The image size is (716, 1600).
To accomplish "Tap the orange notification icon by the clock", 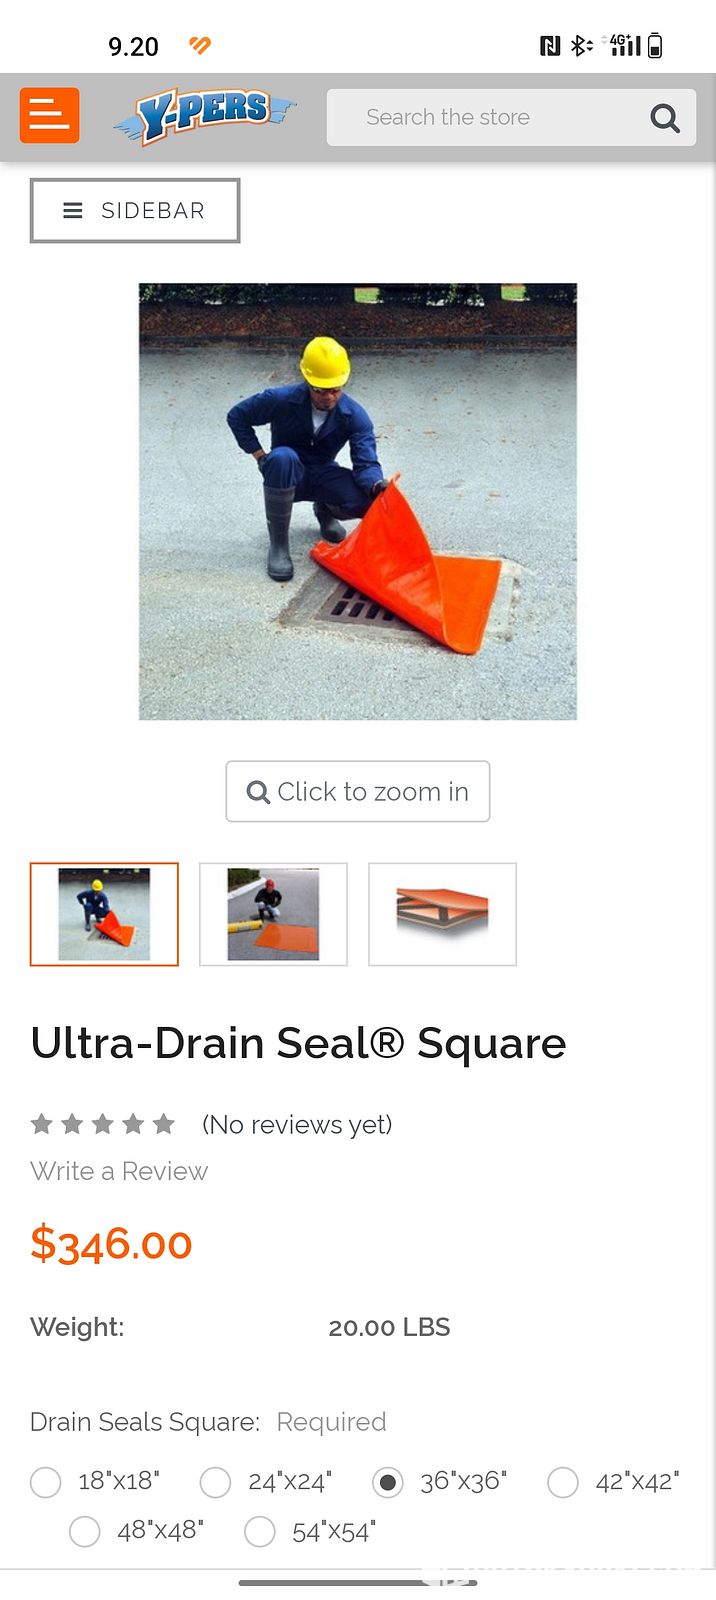I will point(200,45).
